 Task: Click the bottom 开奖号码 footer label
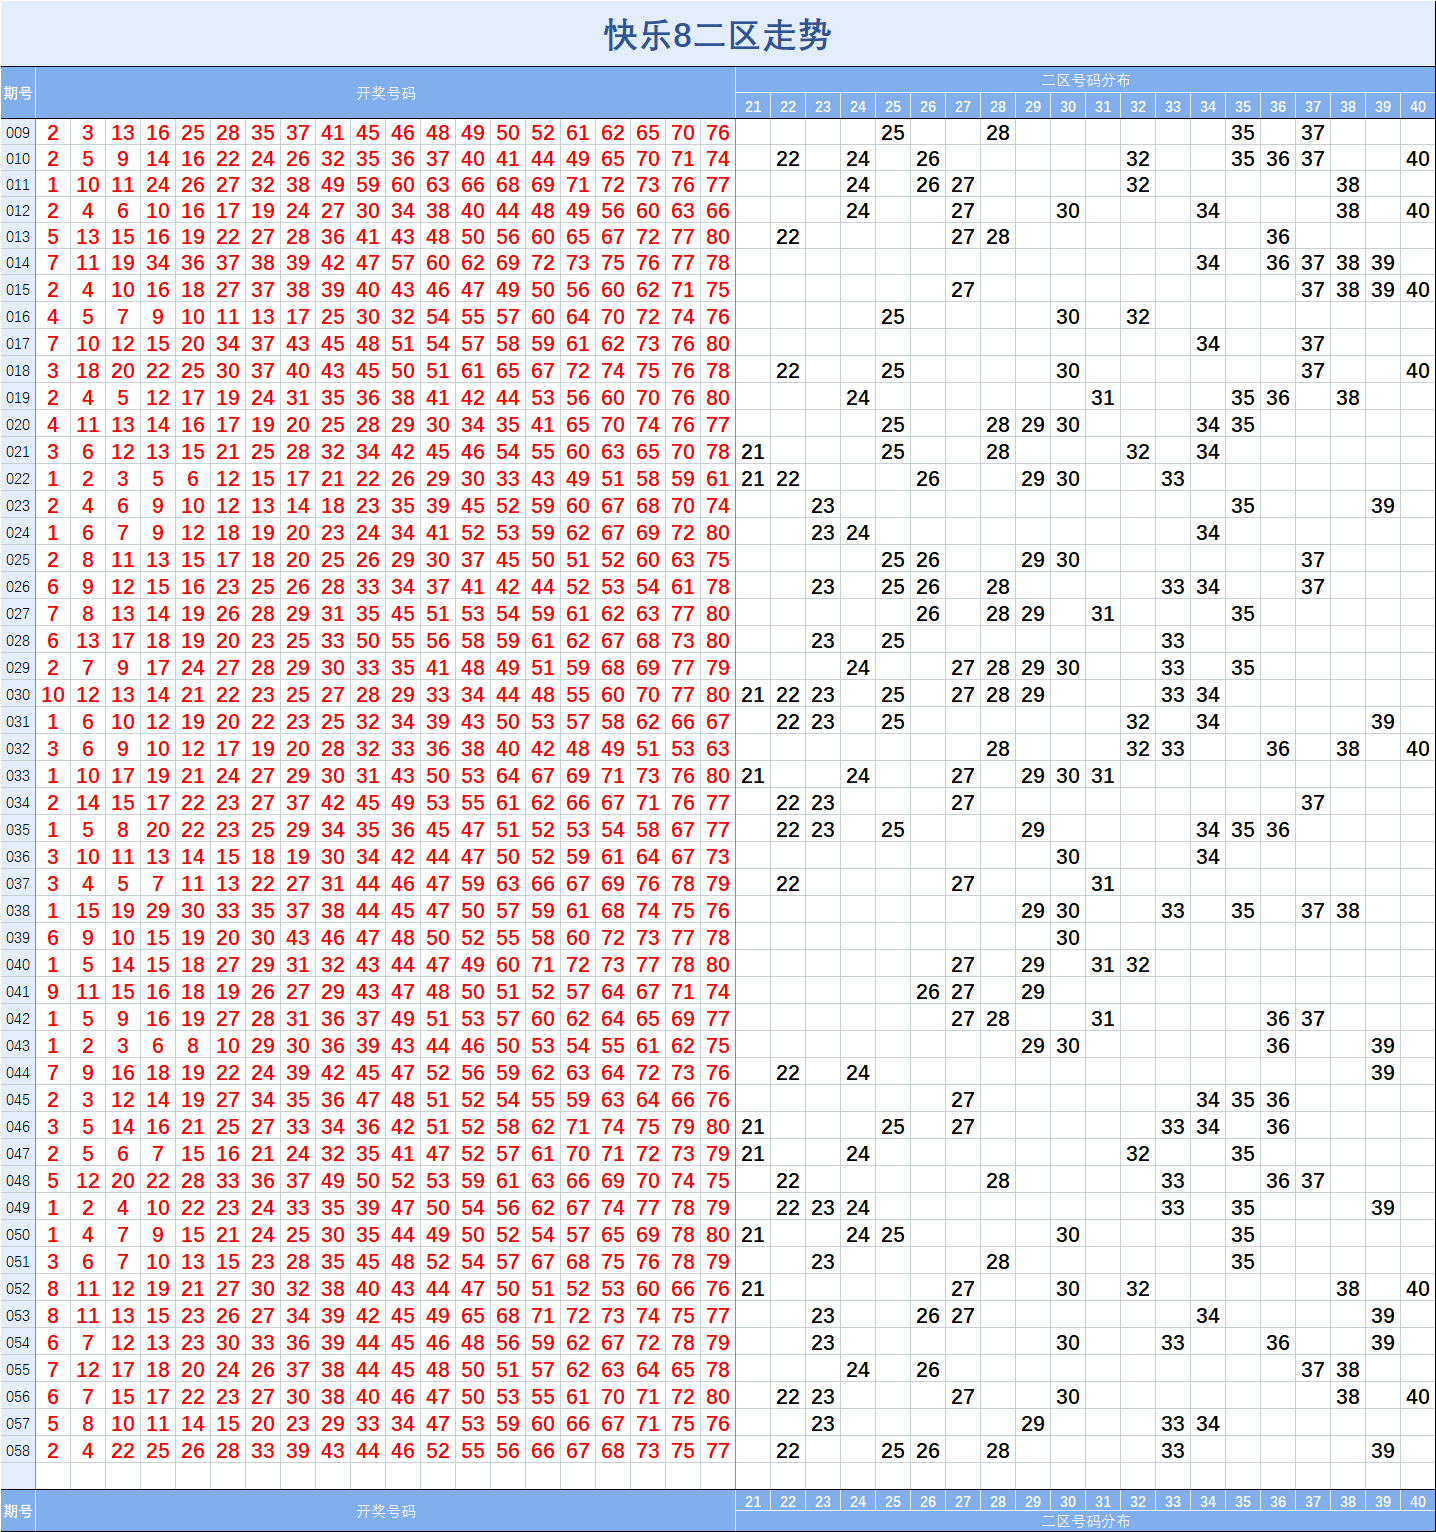(386, 1511)
